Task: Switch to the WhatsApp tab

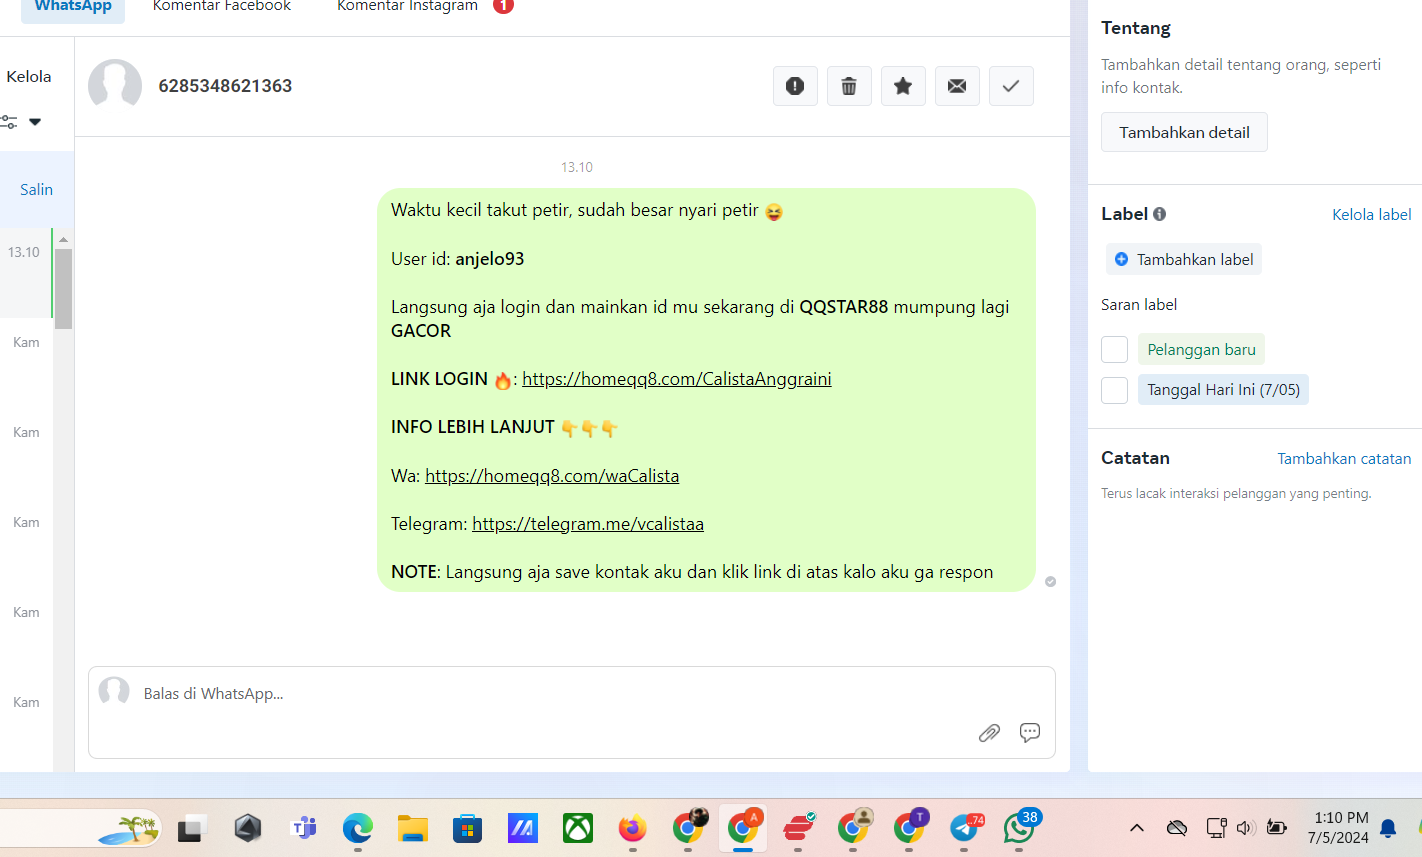Action: [x=73, y=6]
